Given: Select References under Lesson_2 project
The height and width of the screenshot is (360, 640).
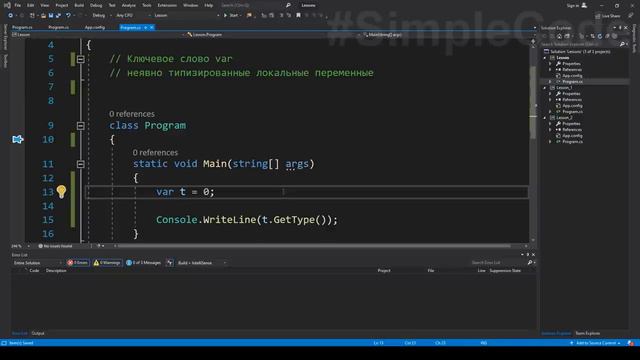Looking at the screenshot, I should click(x=572, y=130).
